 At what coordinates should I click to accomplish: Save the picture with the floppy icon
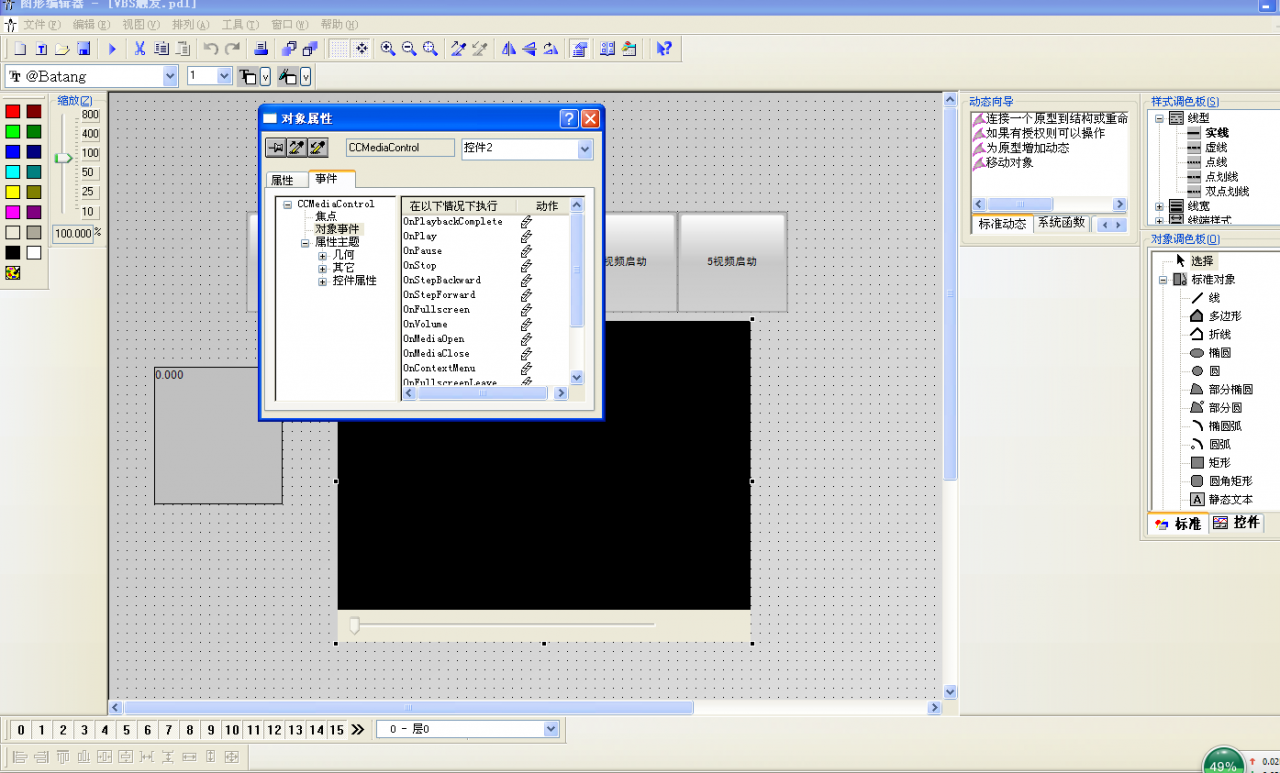84,48
